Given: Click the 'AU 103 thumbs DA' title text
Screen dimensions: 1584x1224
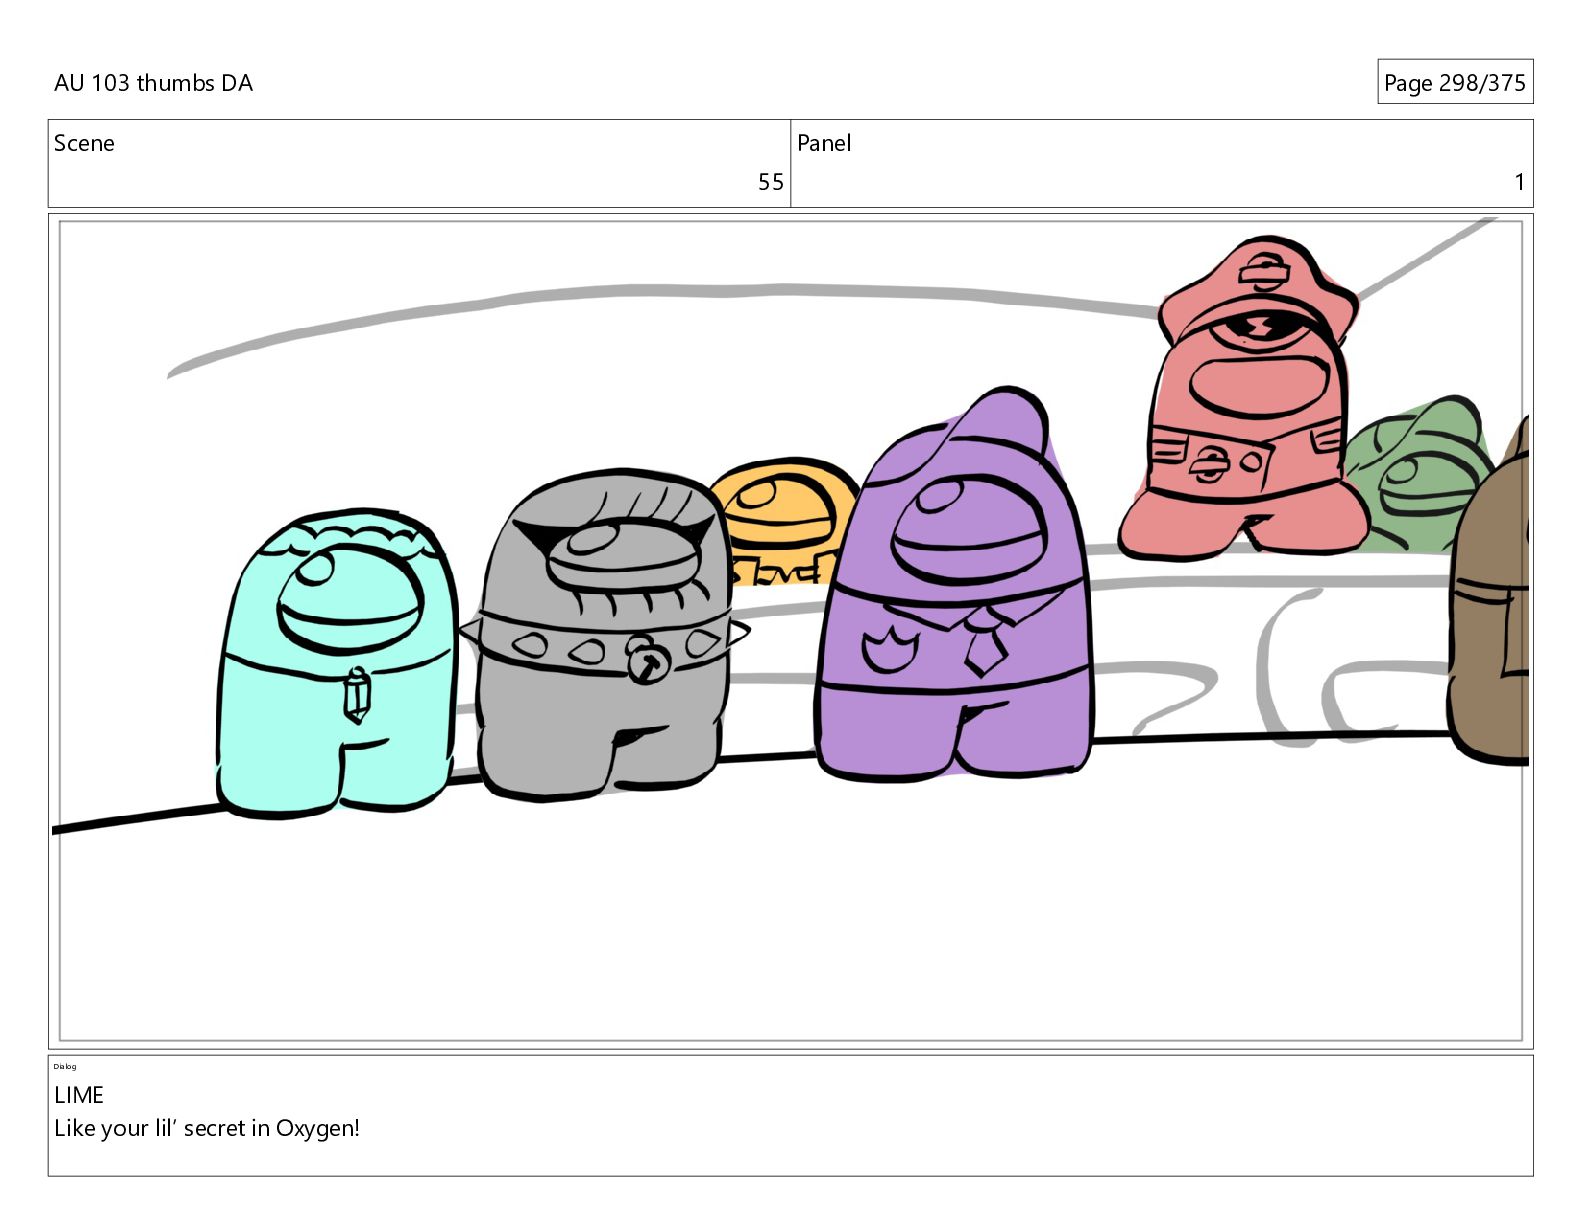Looking at the screenshot, I should pos(153,83).
